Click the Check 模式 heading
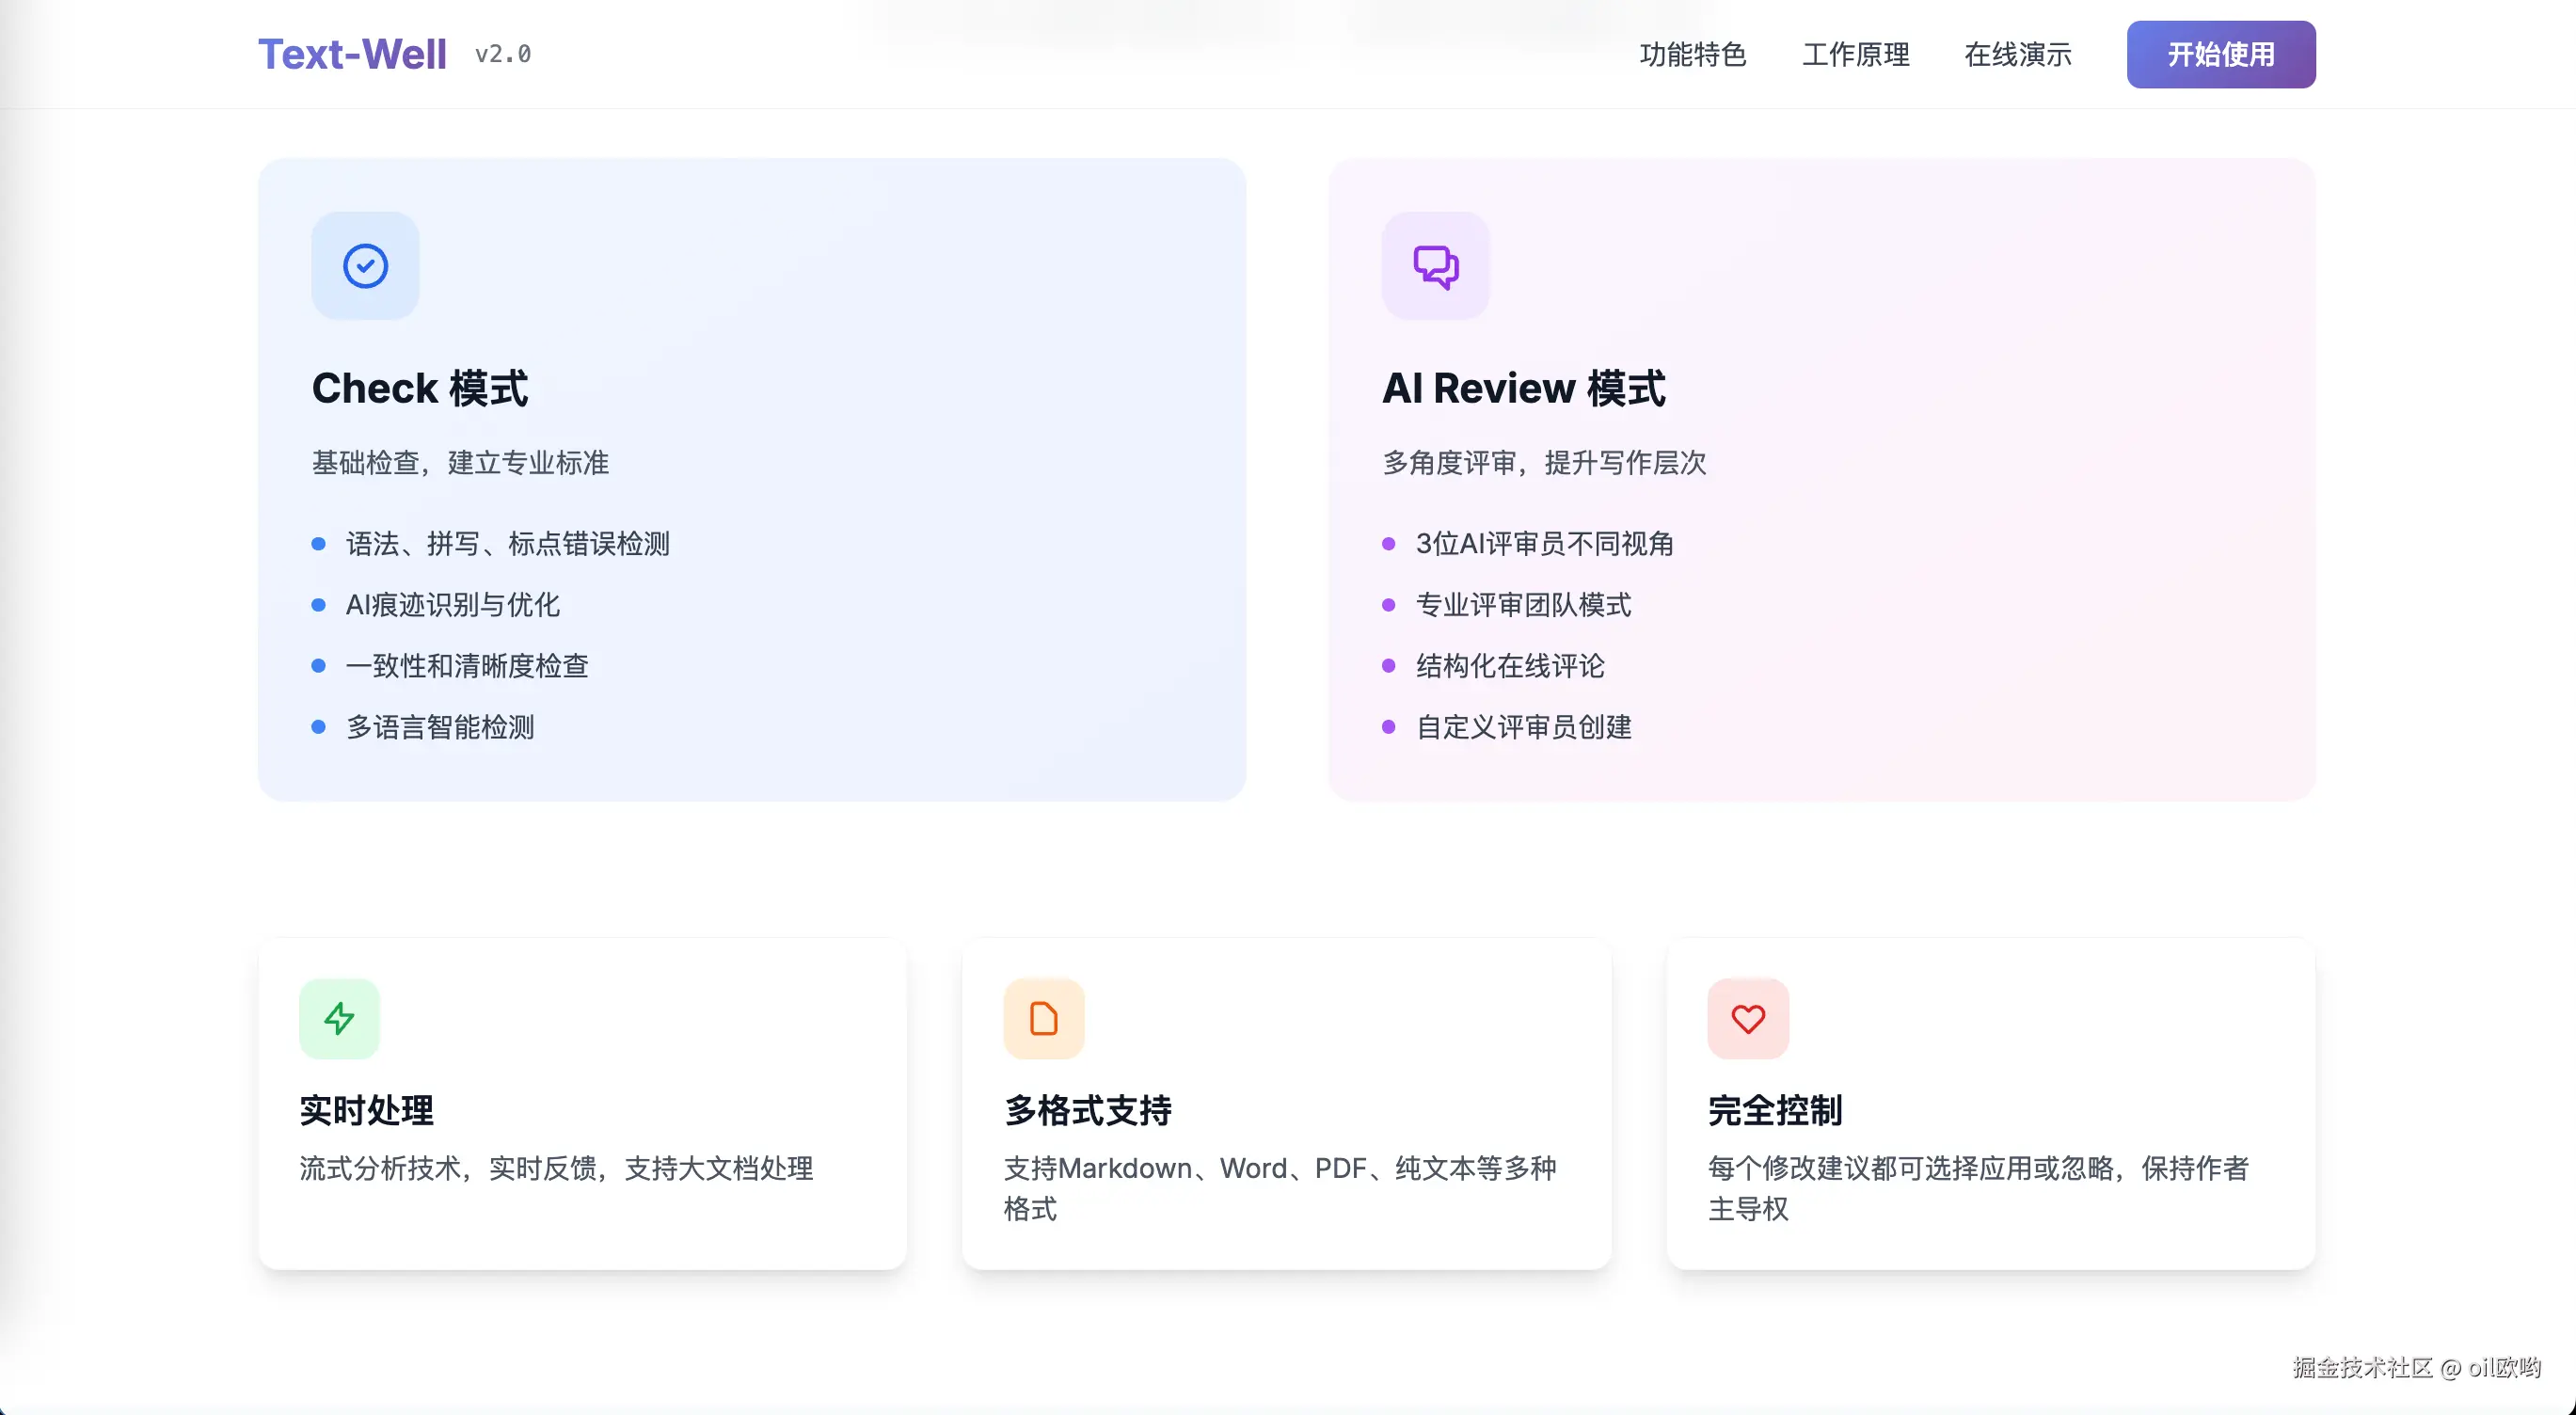Image resolution: width=2576 pixels, height=1415 pixels. [x=419, y=388]
